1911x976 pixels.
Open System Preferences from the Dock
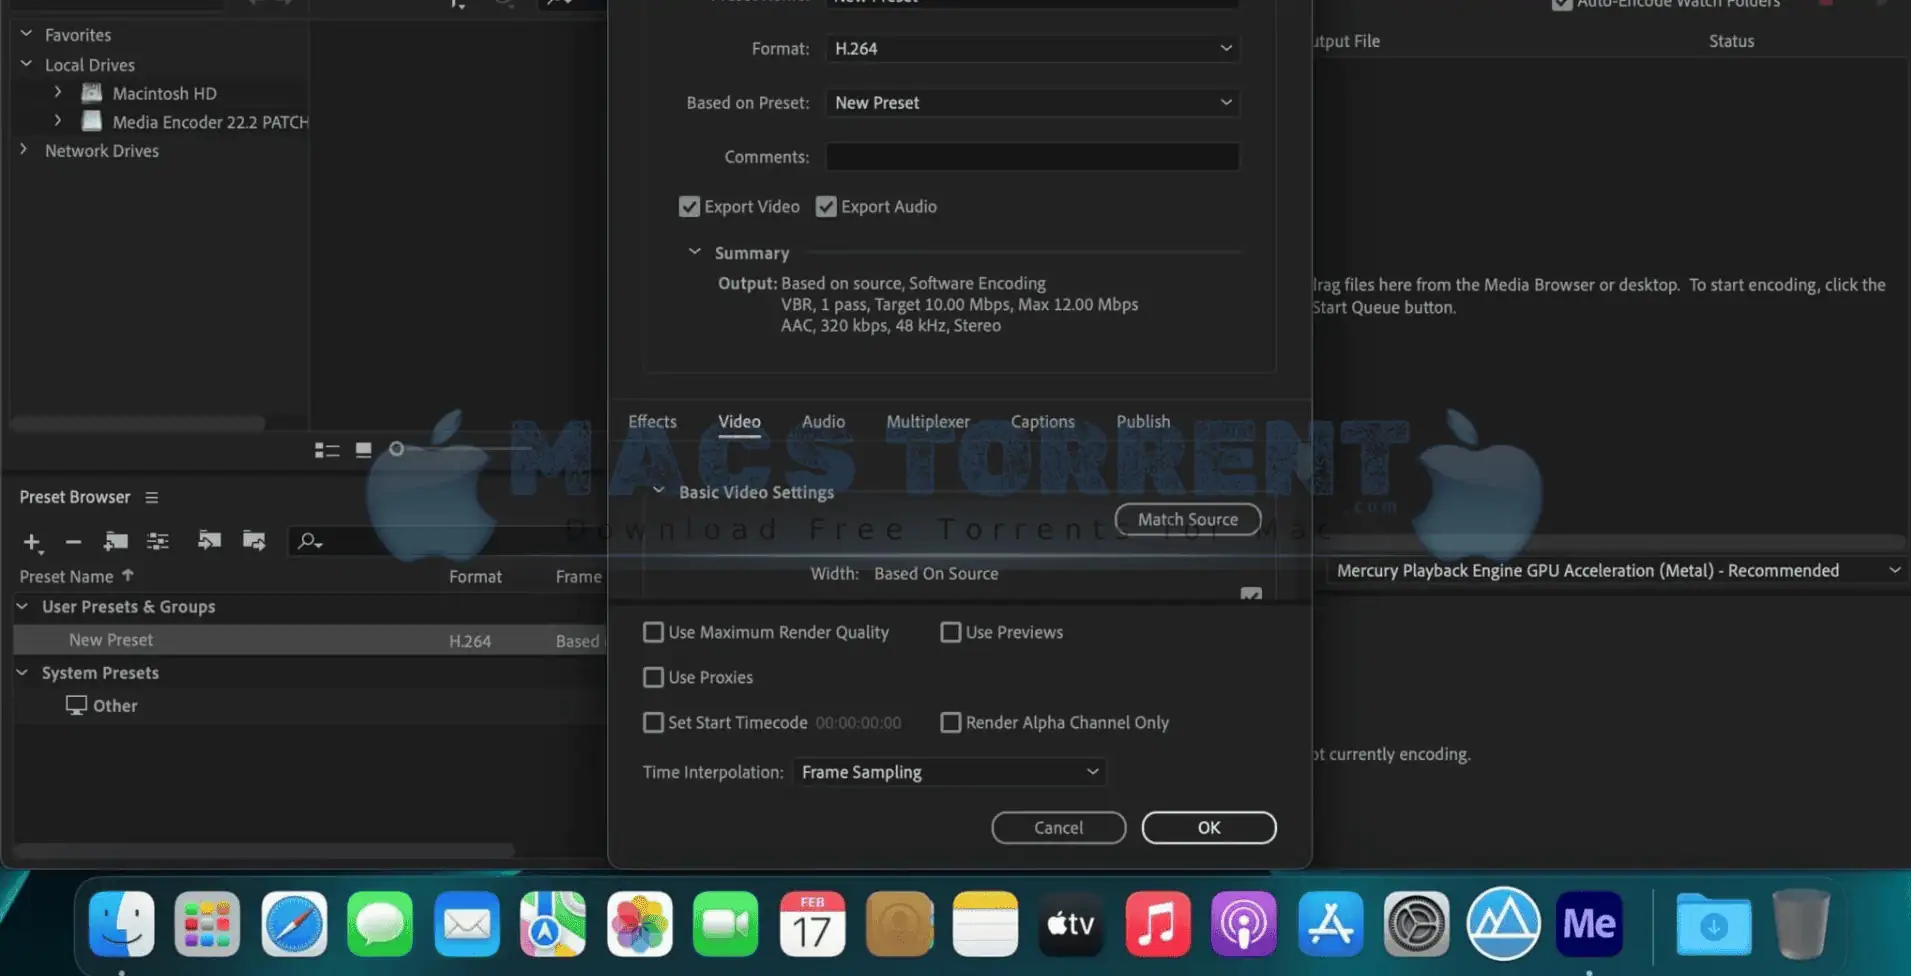tap(1416, 924)
